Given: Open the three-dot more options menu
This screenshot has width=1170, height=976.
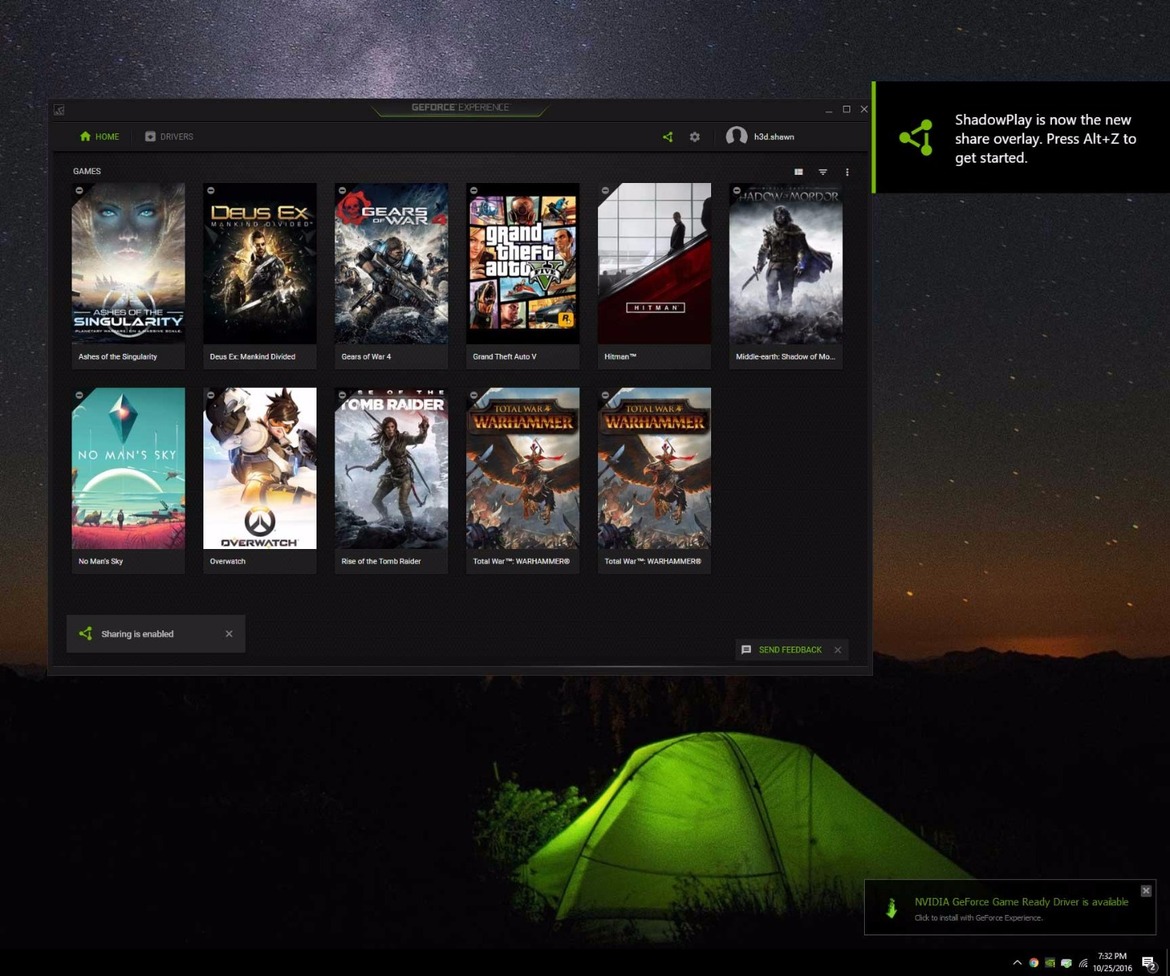Looking at the screenshot, I should coord(847,172).
